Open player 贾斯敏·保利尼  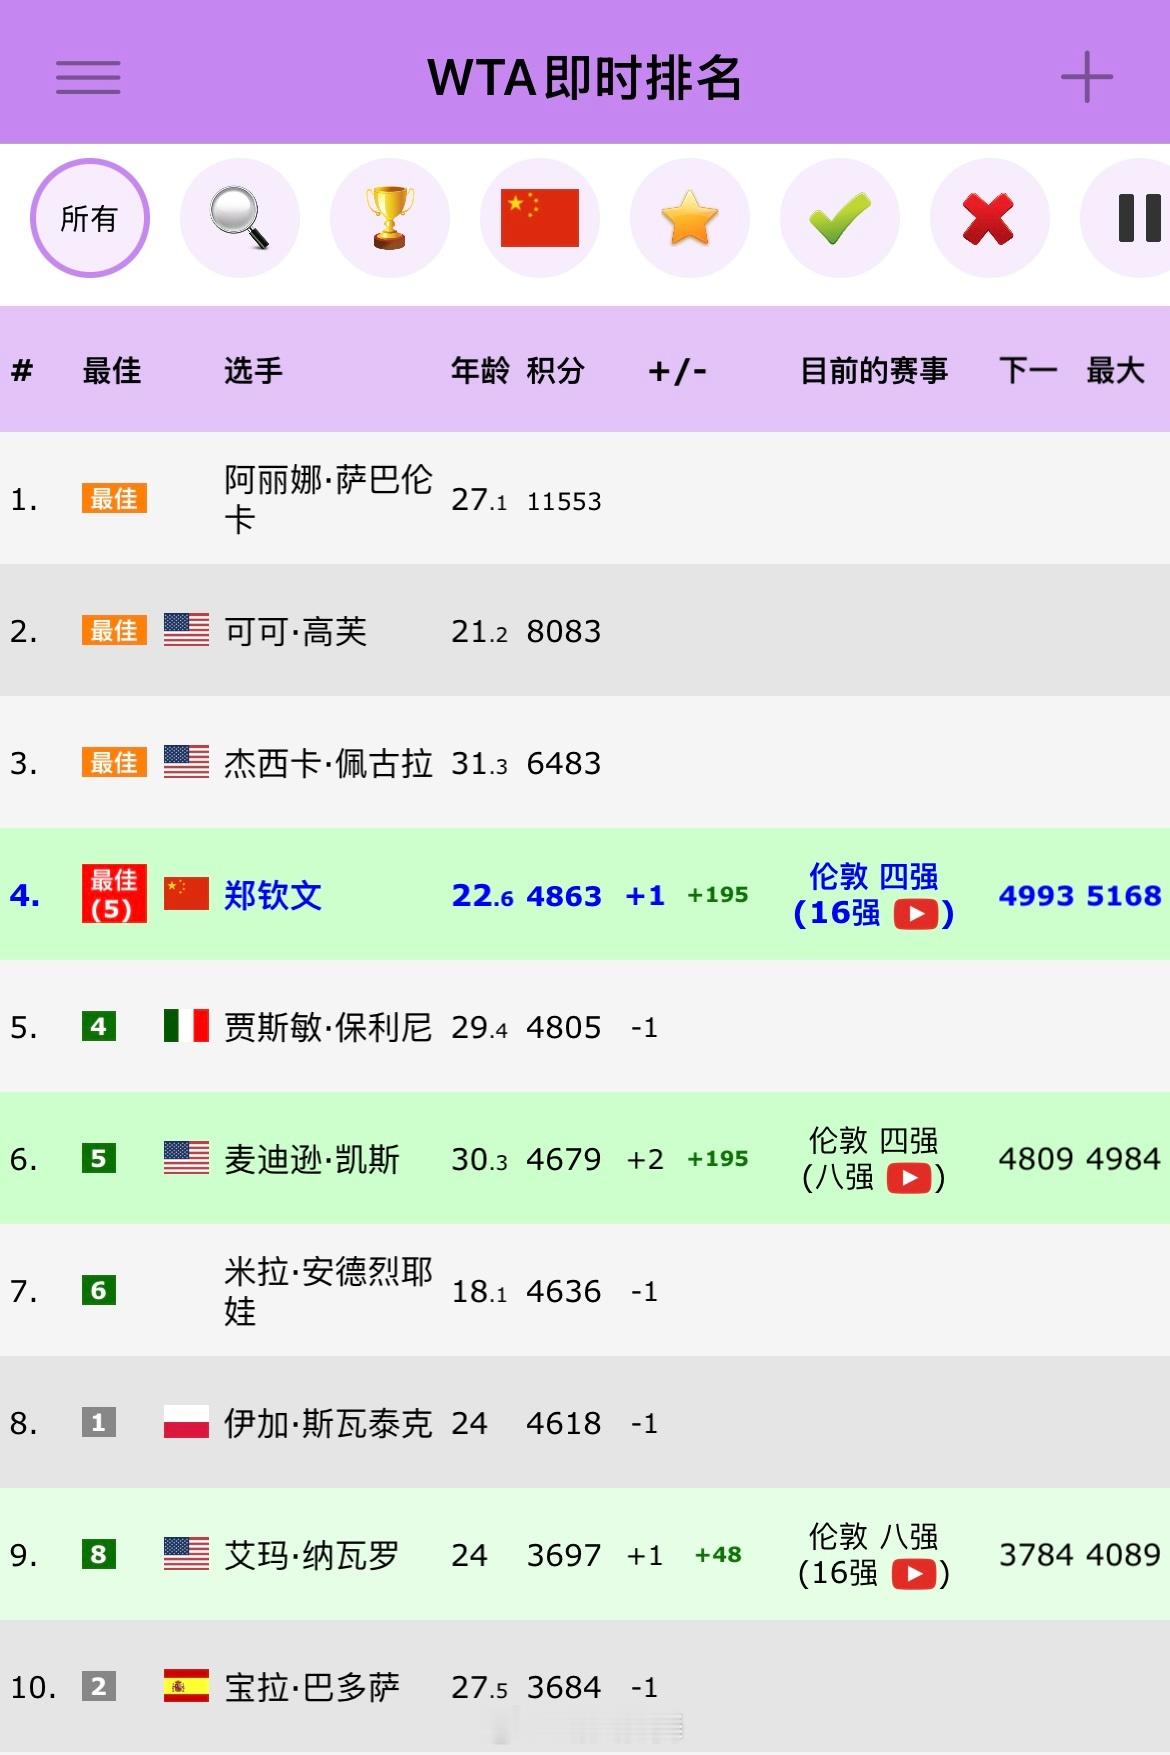(328, 1027)
